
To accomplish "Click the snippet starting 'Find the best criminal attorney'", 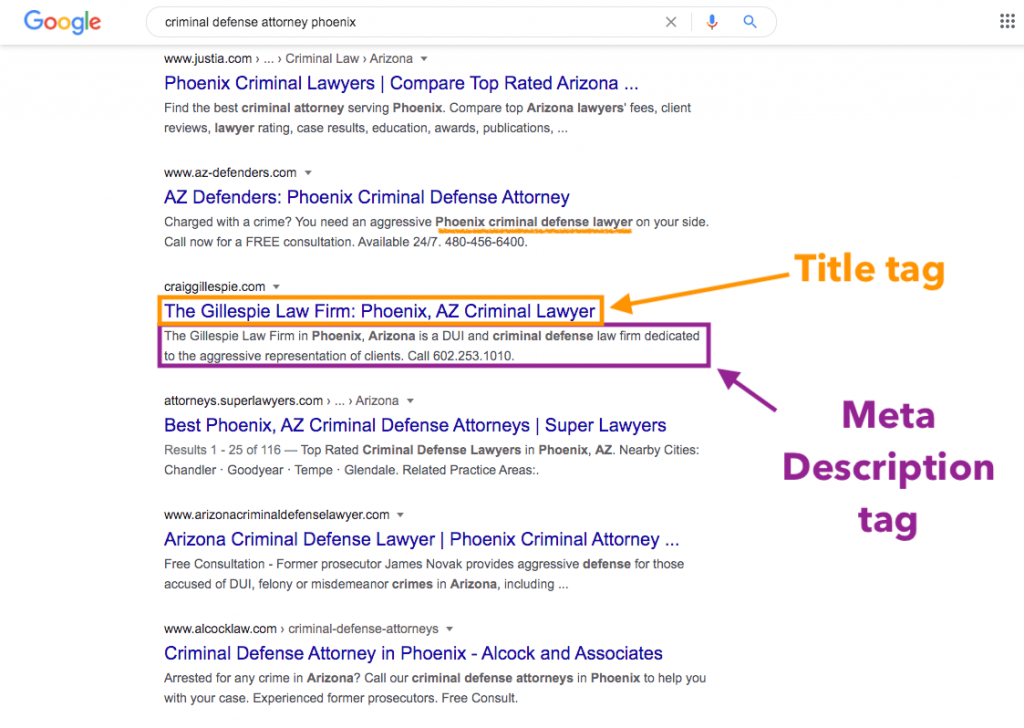I will [x=427, y=118].
